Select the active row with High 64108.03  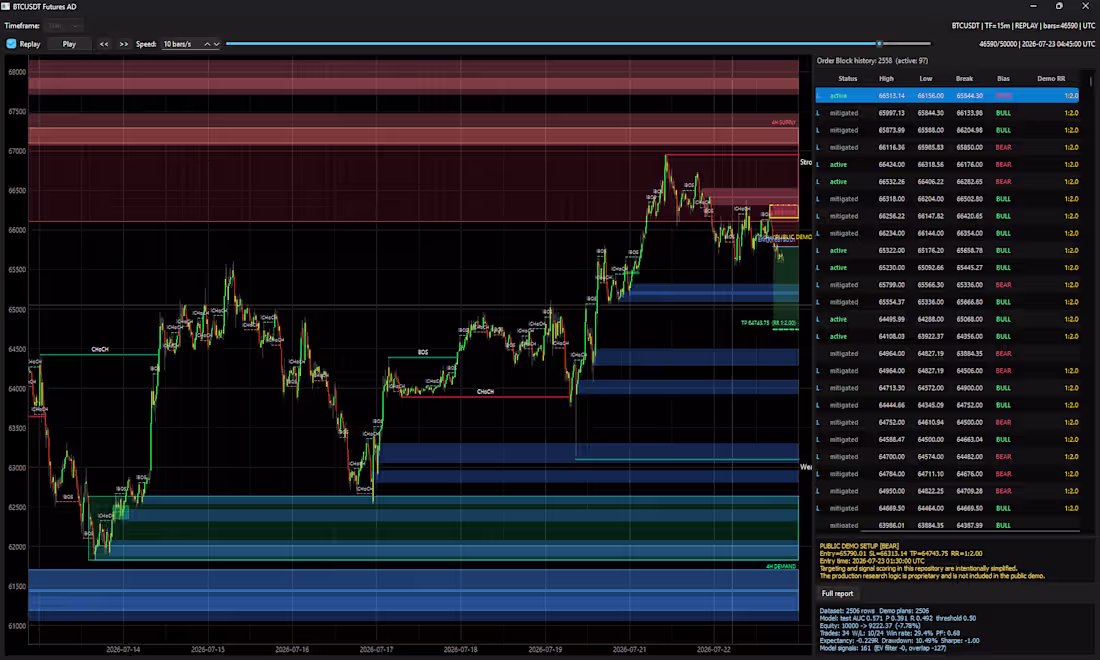point(947,336)
